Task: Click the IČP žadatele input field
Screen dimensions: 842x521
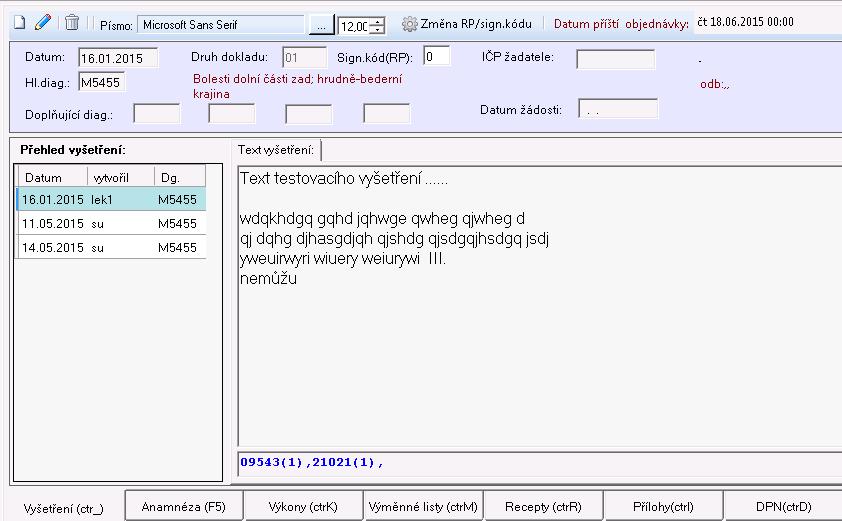Action: tap(615, 59)
